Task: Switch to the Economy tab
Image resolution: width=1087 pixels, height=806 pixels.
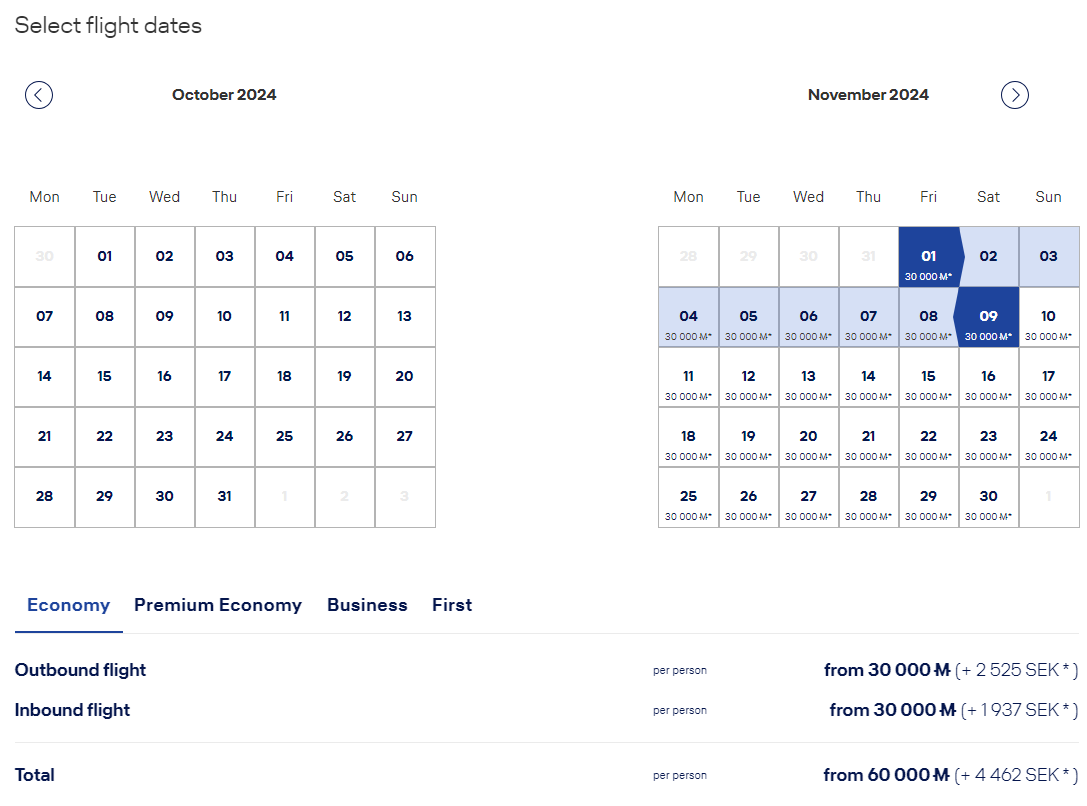Action: (x=68, y=605)
